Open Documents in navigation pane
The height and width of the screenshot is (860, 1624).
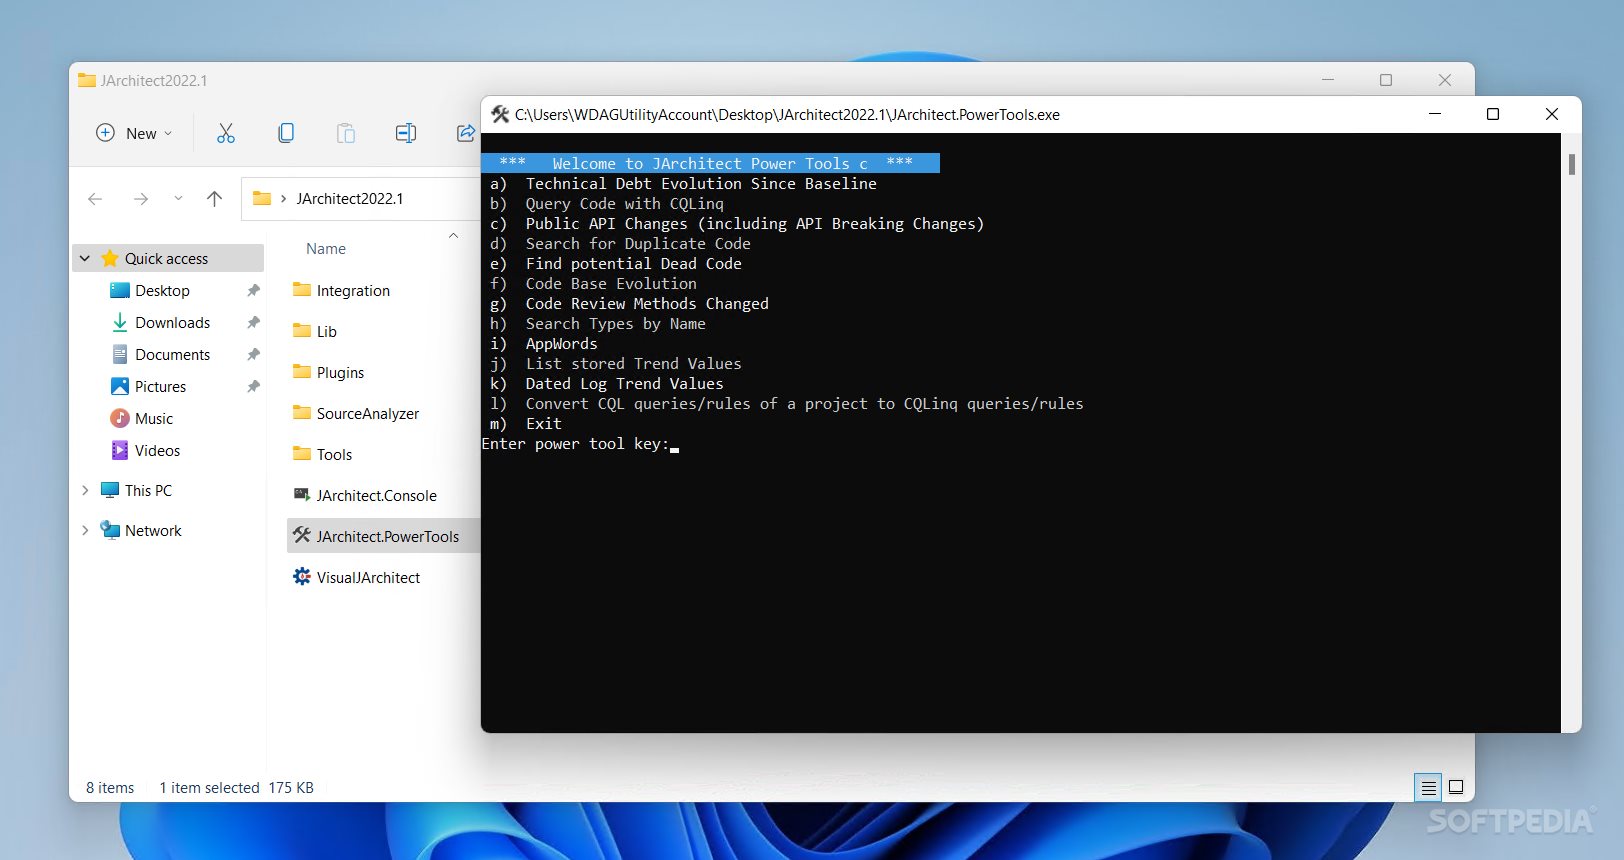[x=173, y=354]
